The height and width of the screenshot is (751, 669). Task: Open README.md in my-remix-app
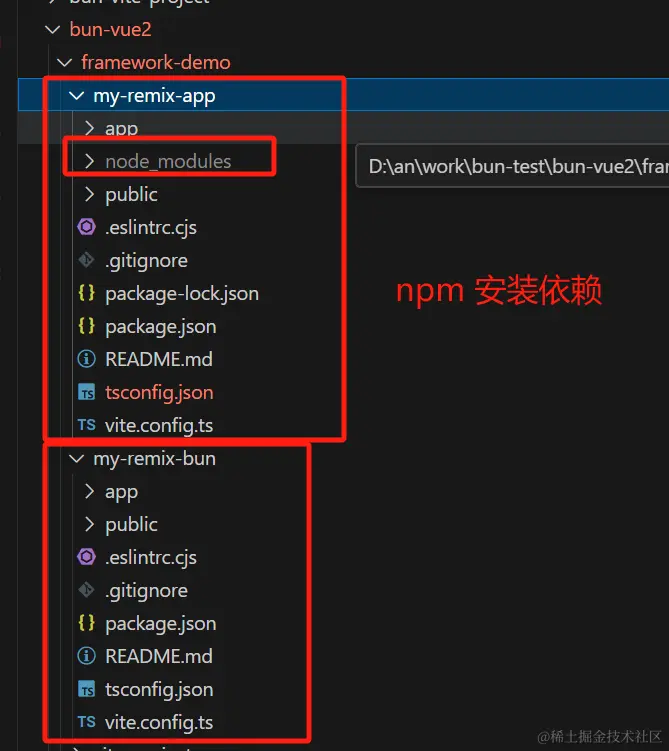159,359
